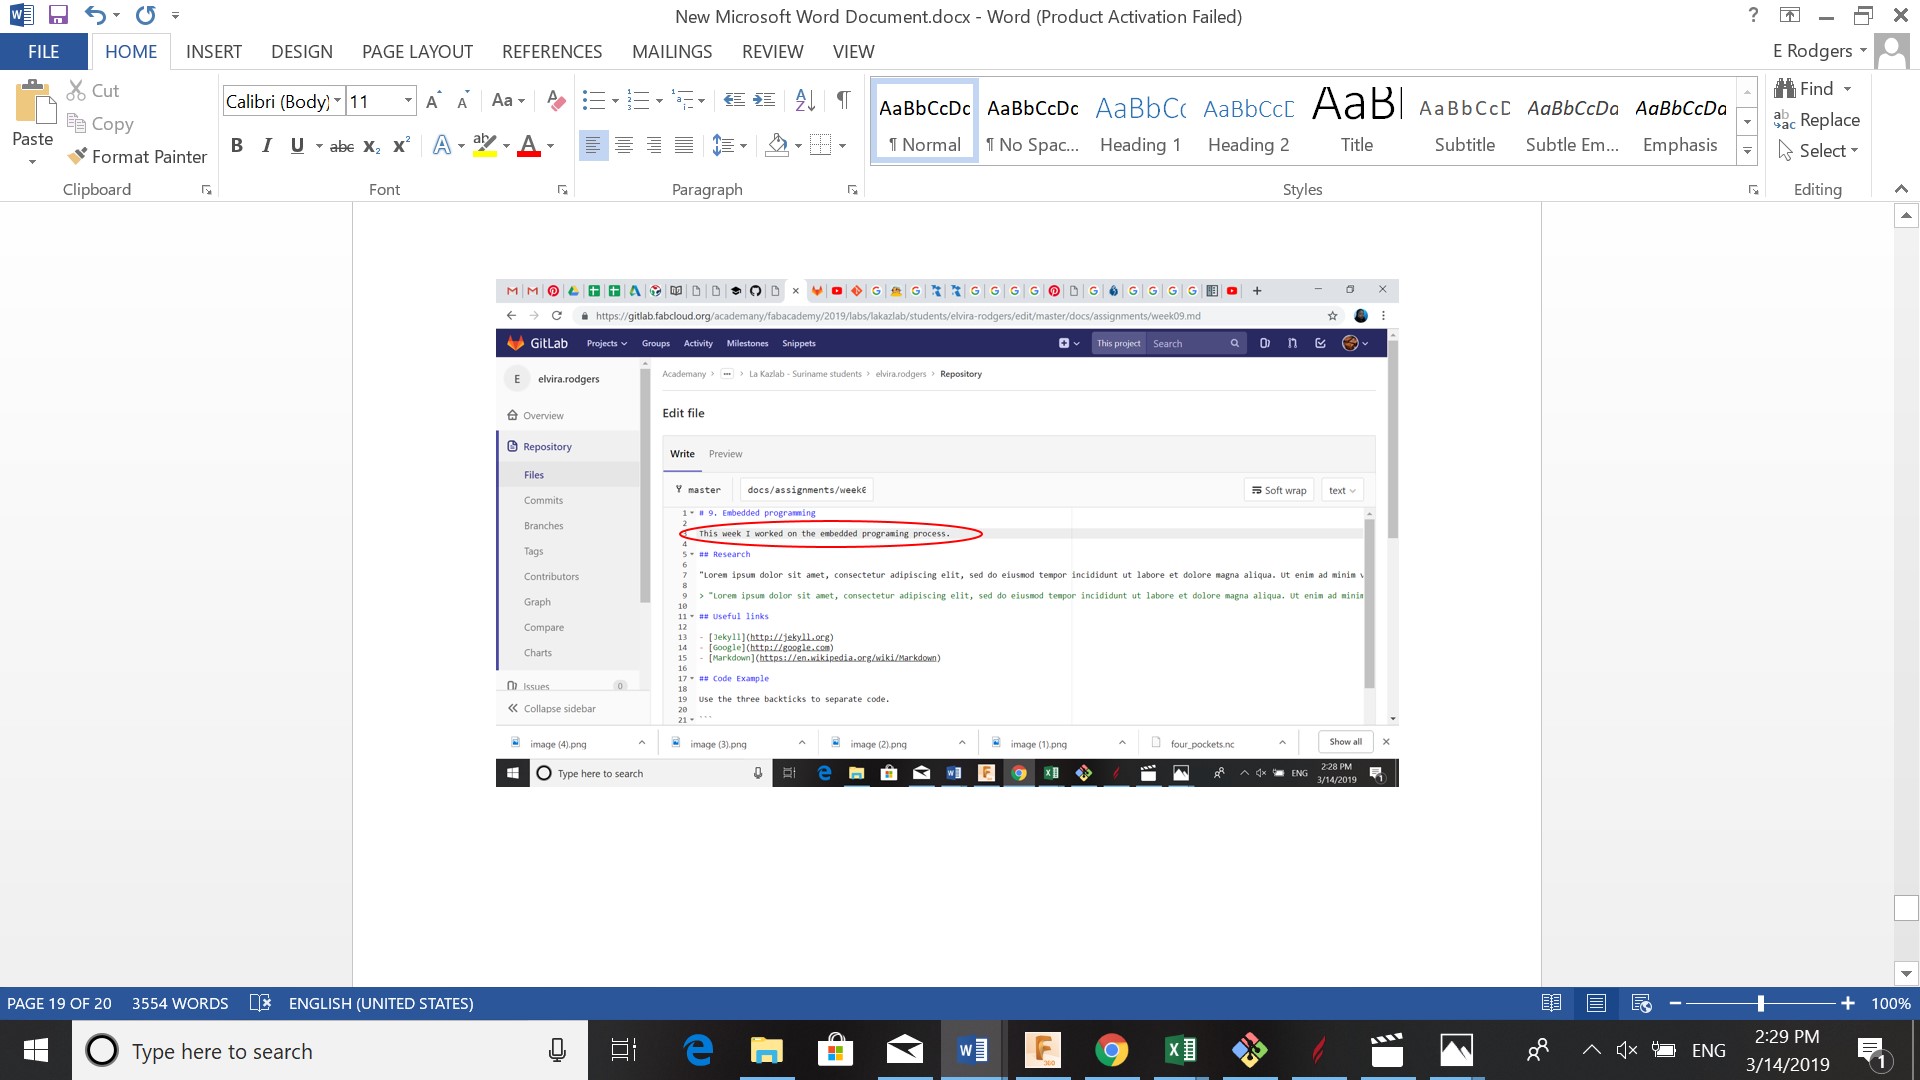Screen dimensions: 1920x1080
Task: Open the font size dropdown
Action: pos(408,101)
